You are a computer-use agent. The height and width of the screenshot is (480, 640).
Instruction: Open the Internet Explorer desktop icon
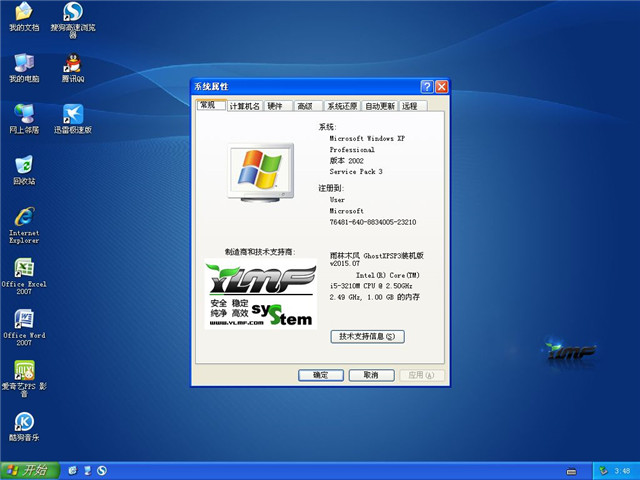point(24,225)
